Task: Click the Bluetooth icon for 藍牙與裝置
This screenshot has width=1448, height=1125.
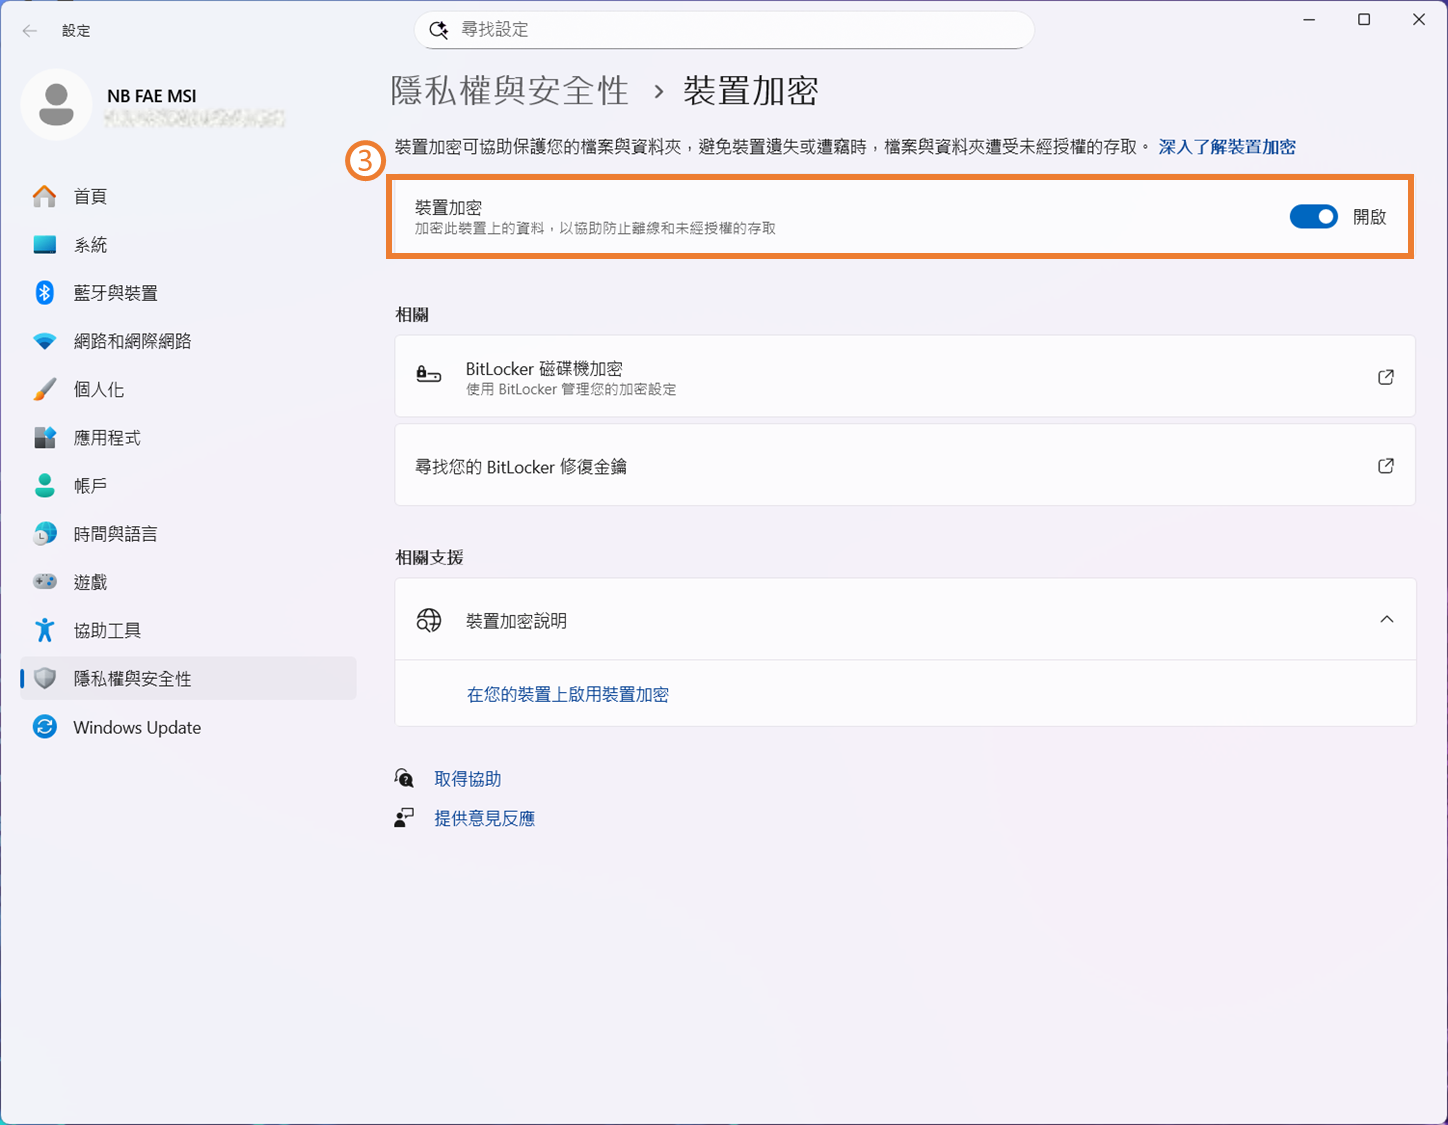Action: point(45,293)
